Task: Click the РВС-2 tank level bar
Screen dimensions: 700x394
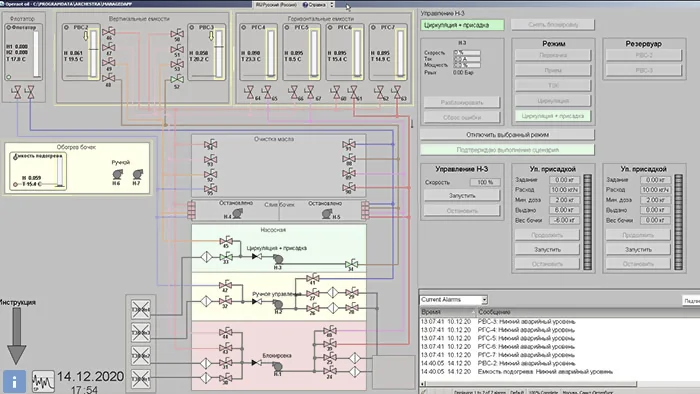Action: click(93, 53)
